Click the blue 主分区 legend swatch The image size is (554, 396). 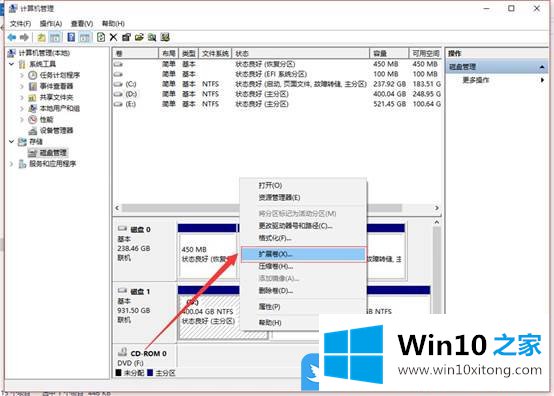[150, 373]
